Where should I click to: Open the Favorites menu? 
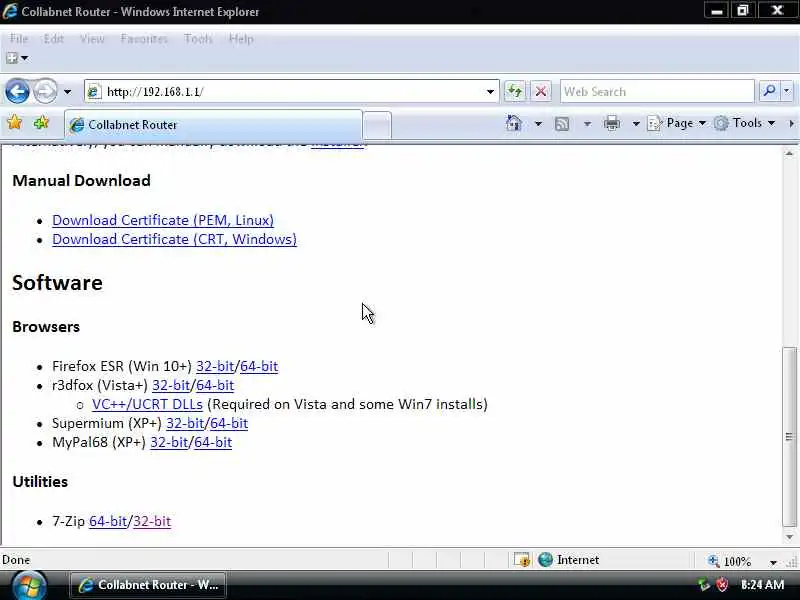coord(144,39)
